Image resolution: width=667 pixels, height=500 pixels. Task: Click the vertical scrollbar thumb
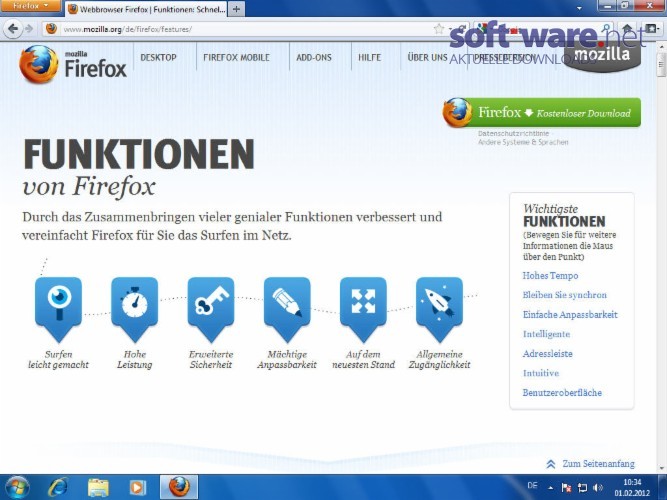point(661,65)
